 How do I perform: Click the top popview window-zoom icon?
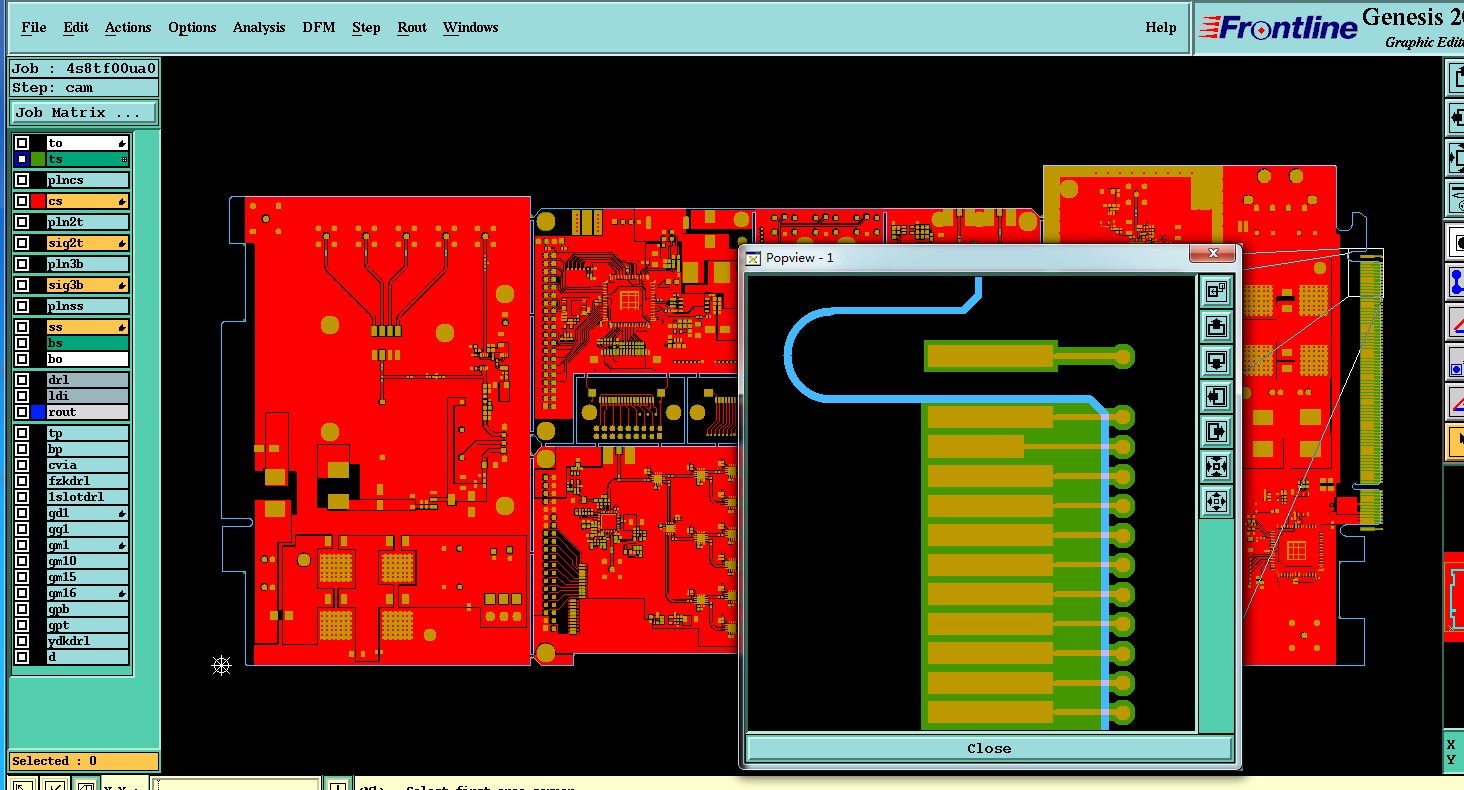pyautogui.click(x=1216, y=291)
